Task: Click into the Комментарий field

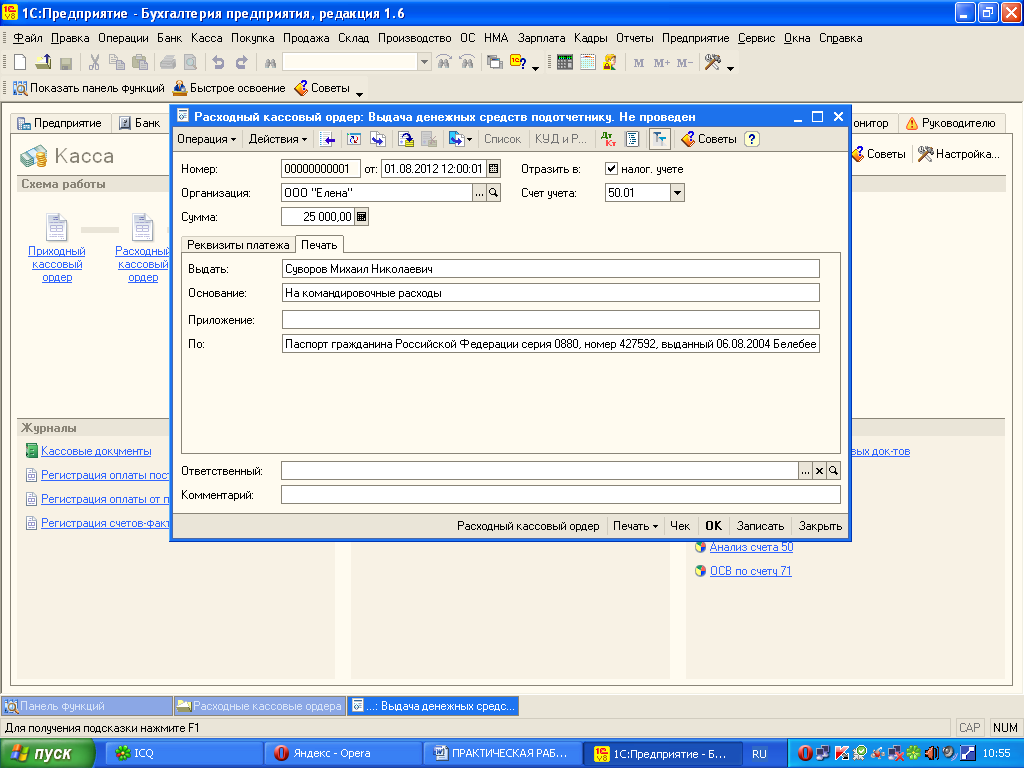Action: (x=560, y=495)
